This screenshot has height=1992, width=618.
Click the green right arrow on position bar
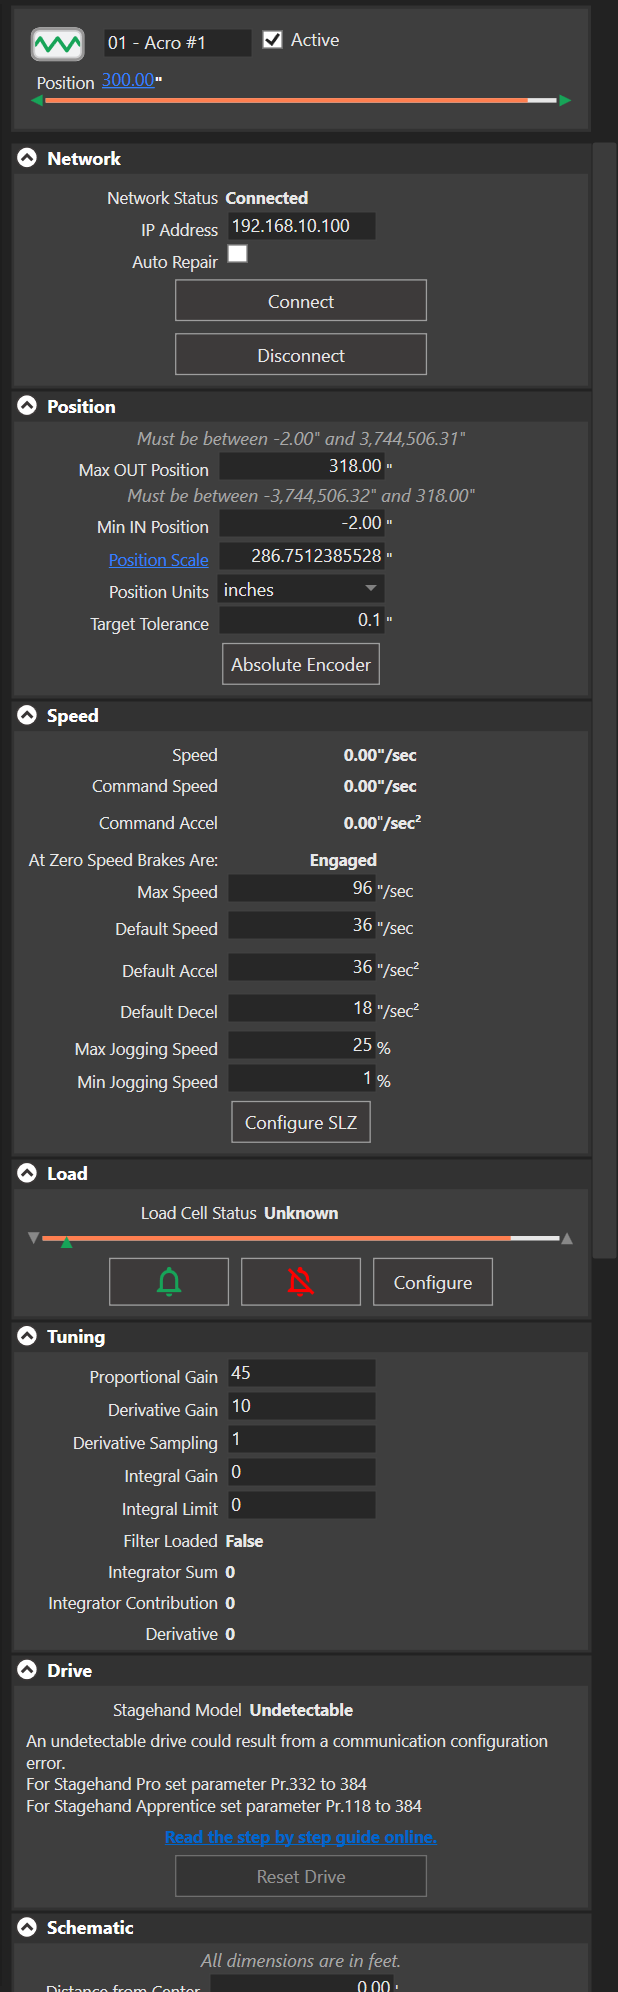565,100
